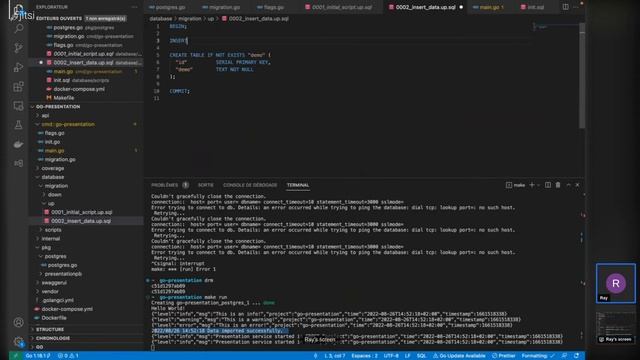Select Ray's participant thumbnail in Jitsi
Image resolution: width=640 pixels, height=360 pixels.
(x=616, y=283)
